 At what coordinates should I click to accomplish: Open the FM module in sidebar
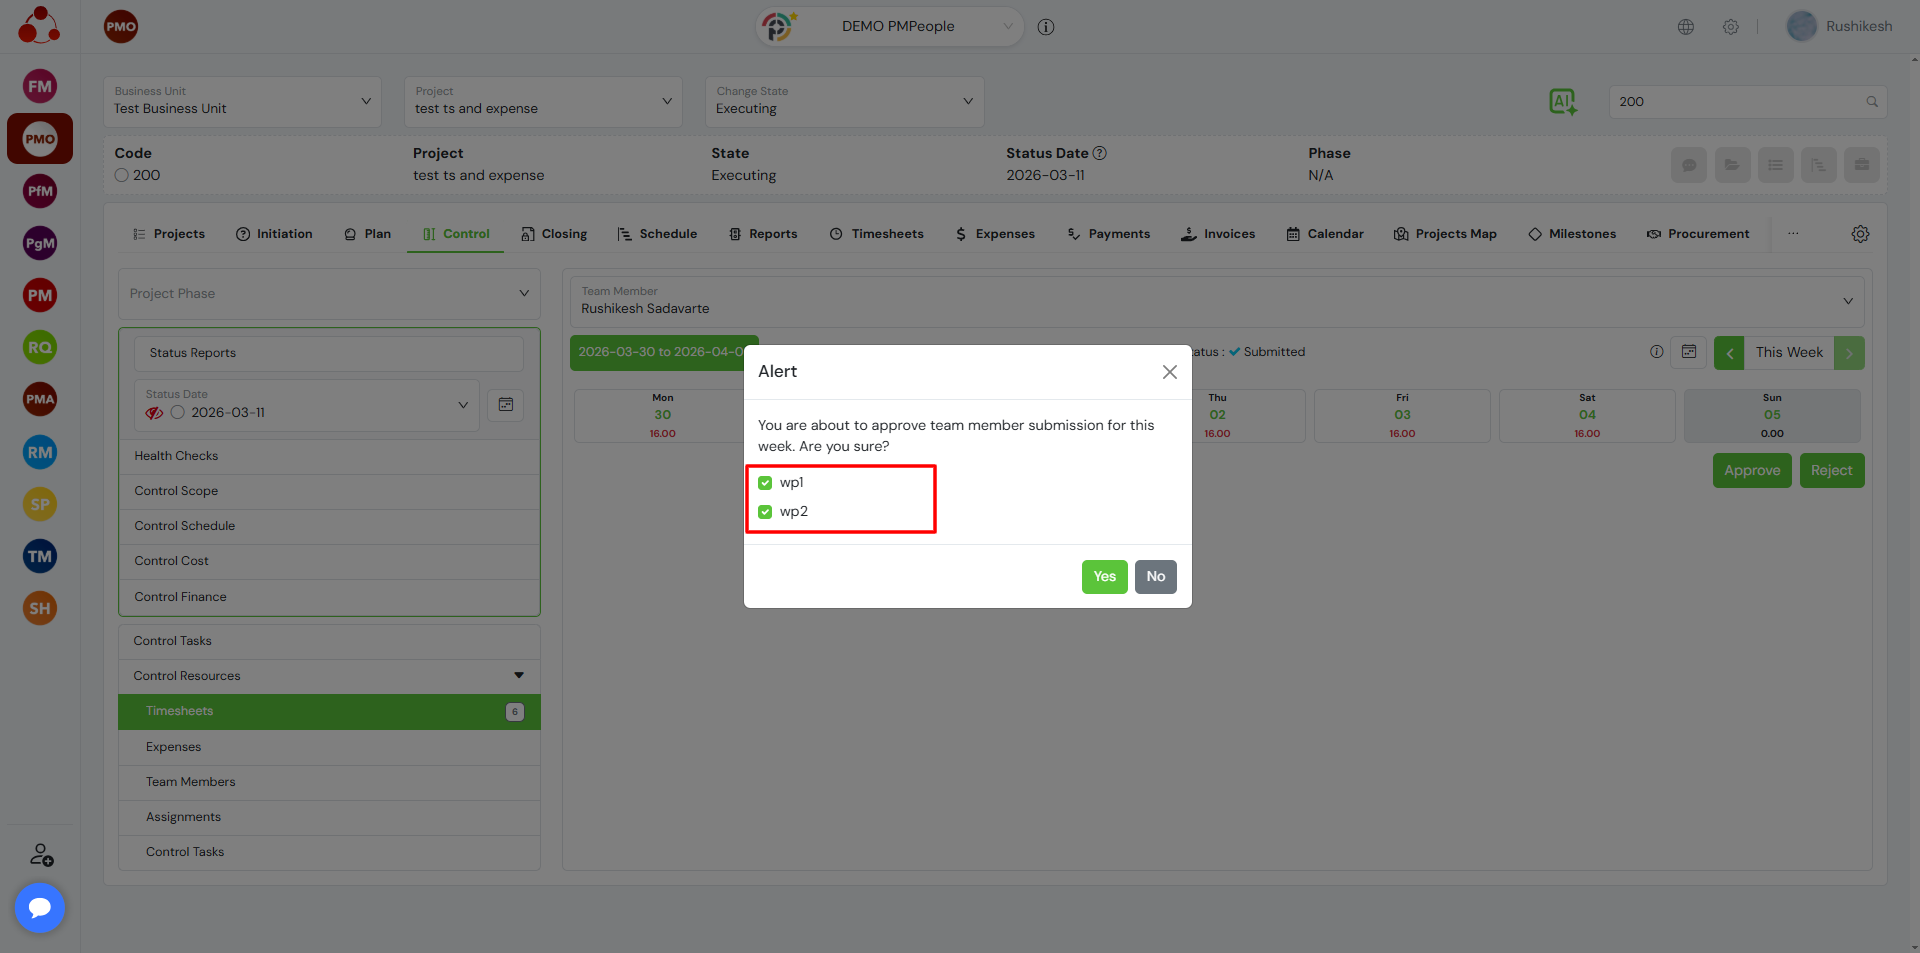coord(40,86)
